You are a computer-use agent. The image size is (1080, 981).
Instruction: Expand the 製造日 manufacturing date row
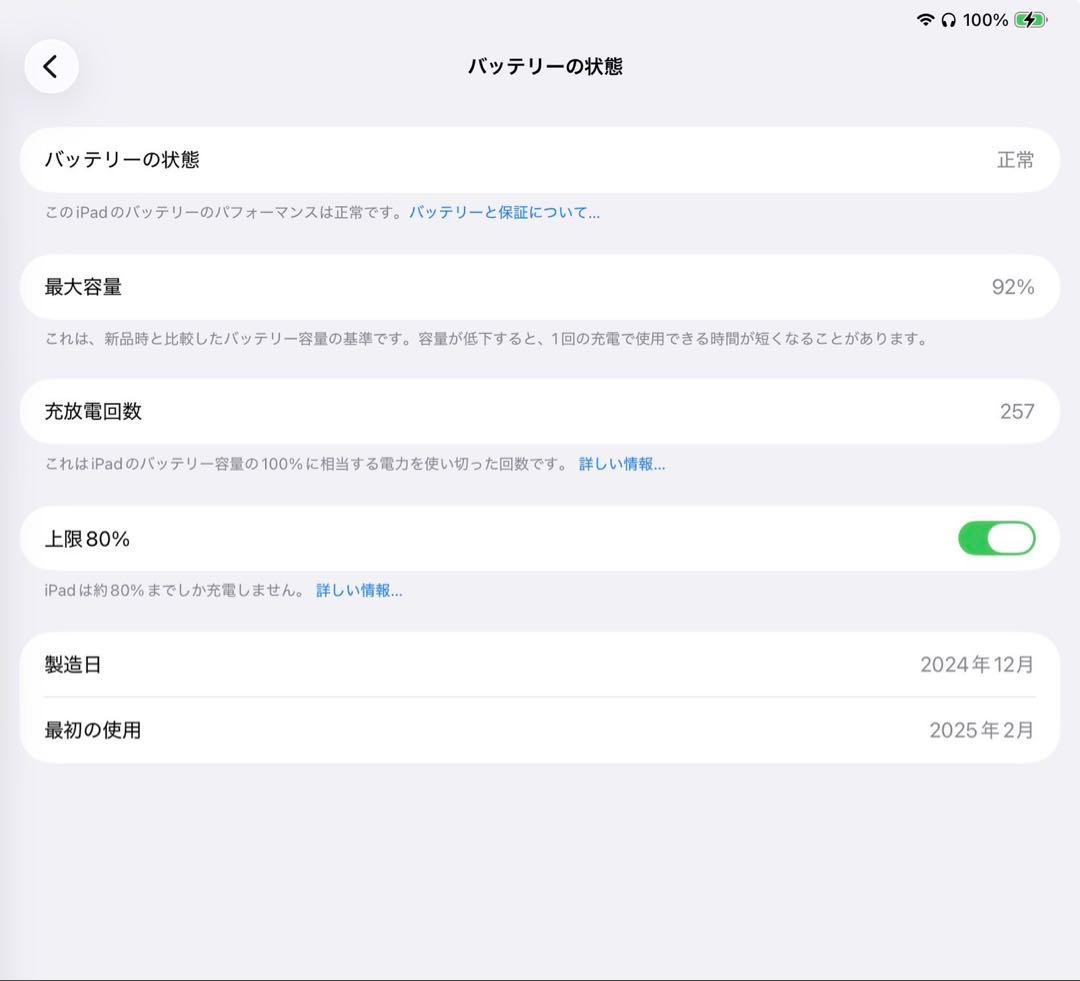540,664
